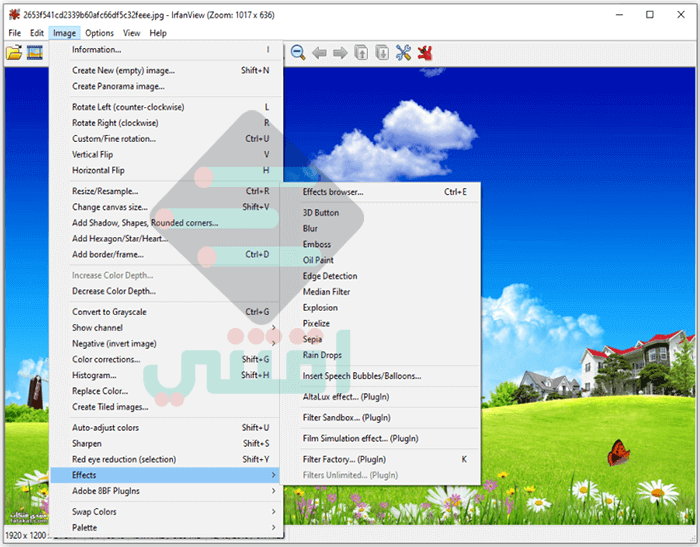700x547 pixels.
Task: Select Information... in the Image menu
Action: pos(166,50)
